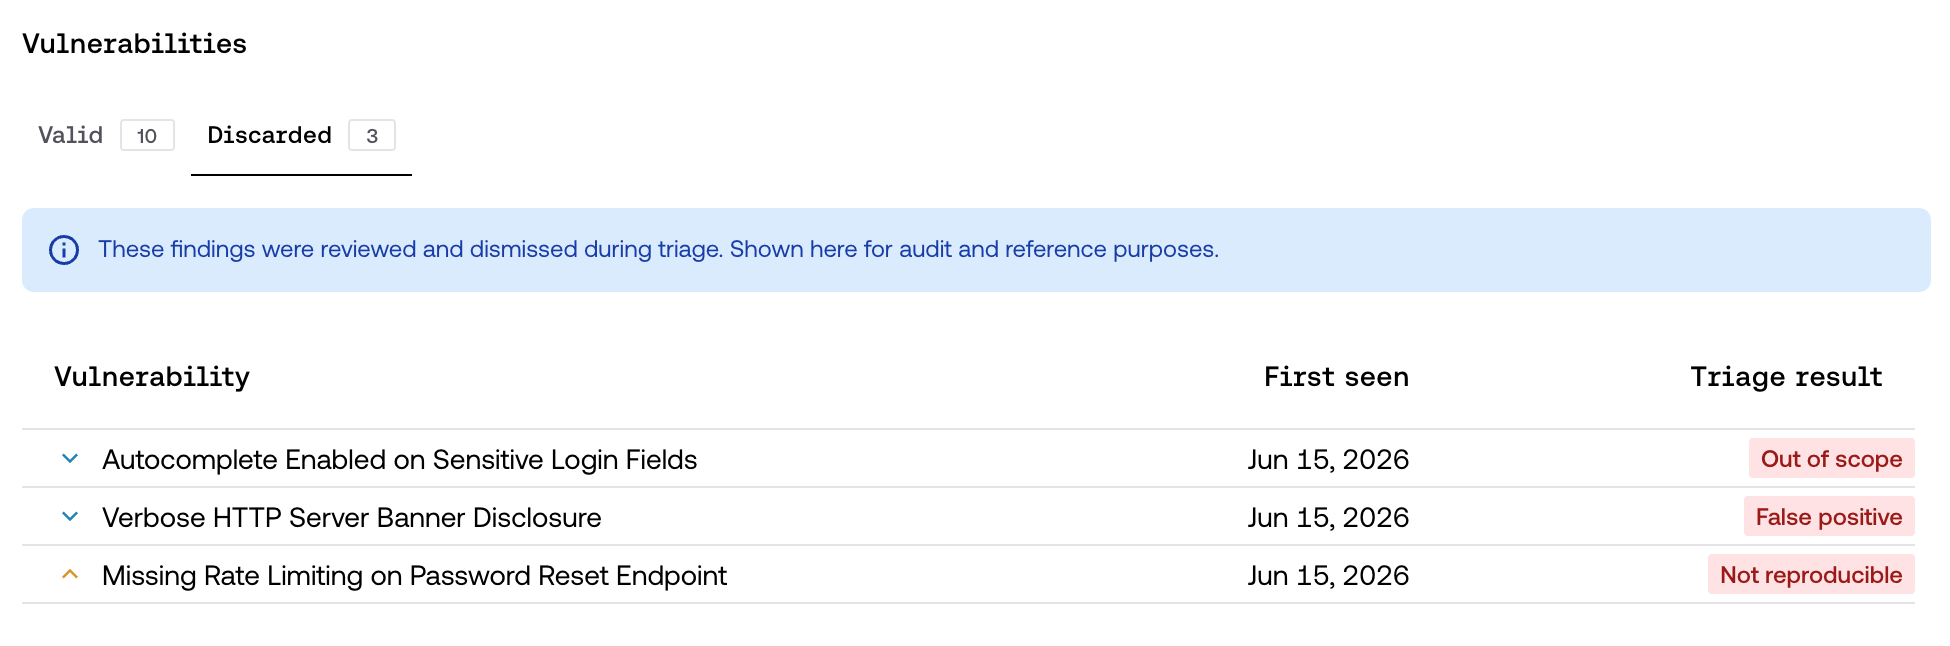1950x646 pixels.
Task: Click the Valid count badge showing 10
Action: (x=147, y=135)
